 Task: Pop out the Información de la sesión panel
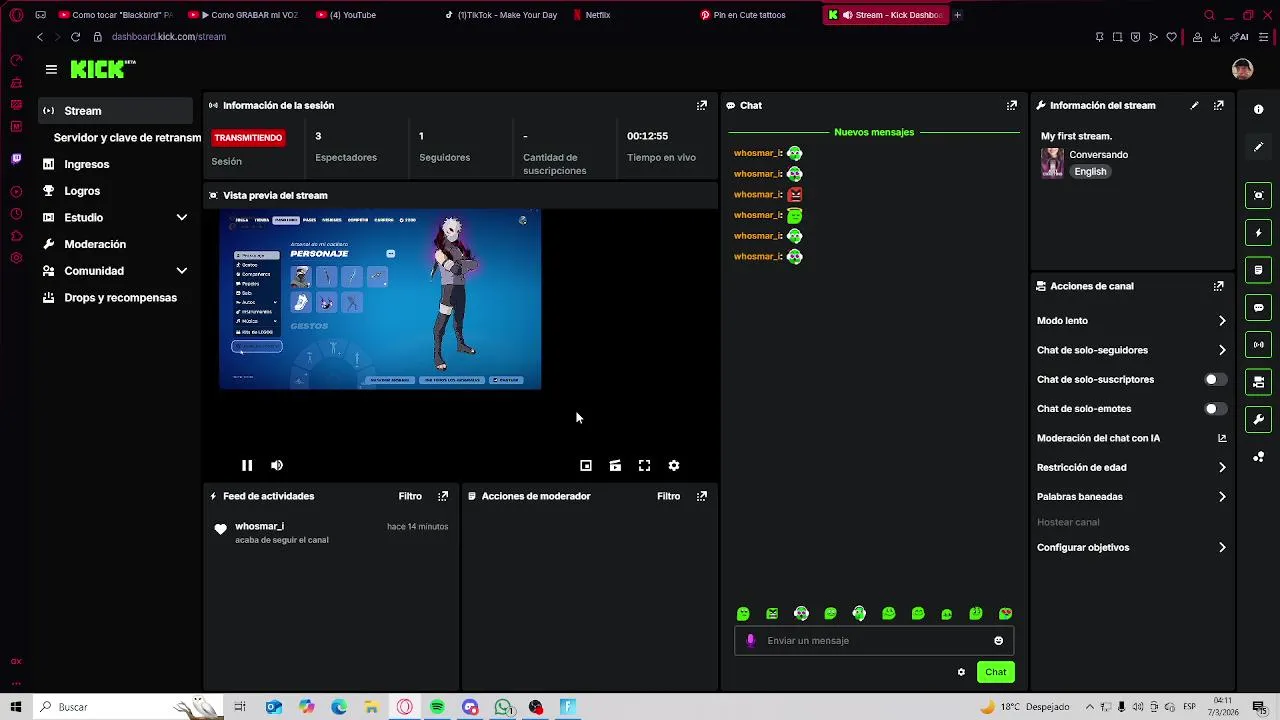(702, 105)
